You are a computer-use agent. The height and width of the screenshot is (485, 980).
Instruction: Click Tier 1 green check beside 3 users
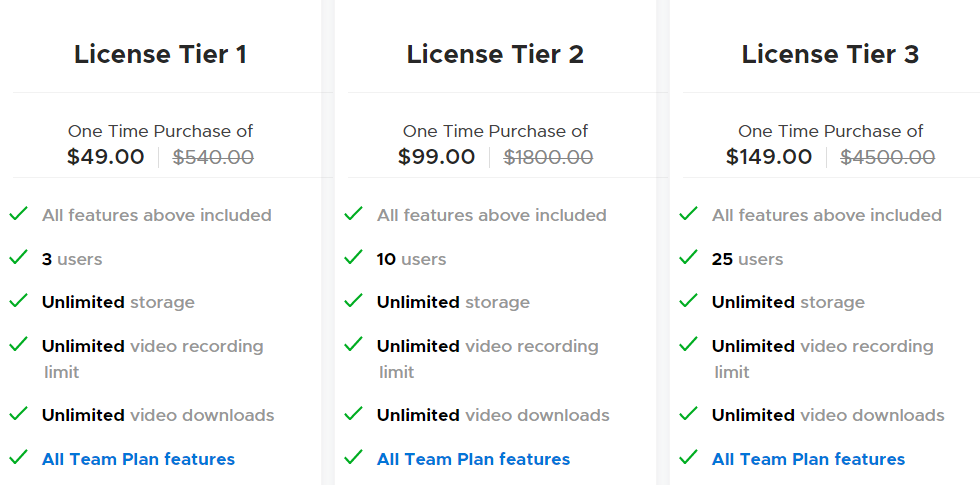(19, 257)
